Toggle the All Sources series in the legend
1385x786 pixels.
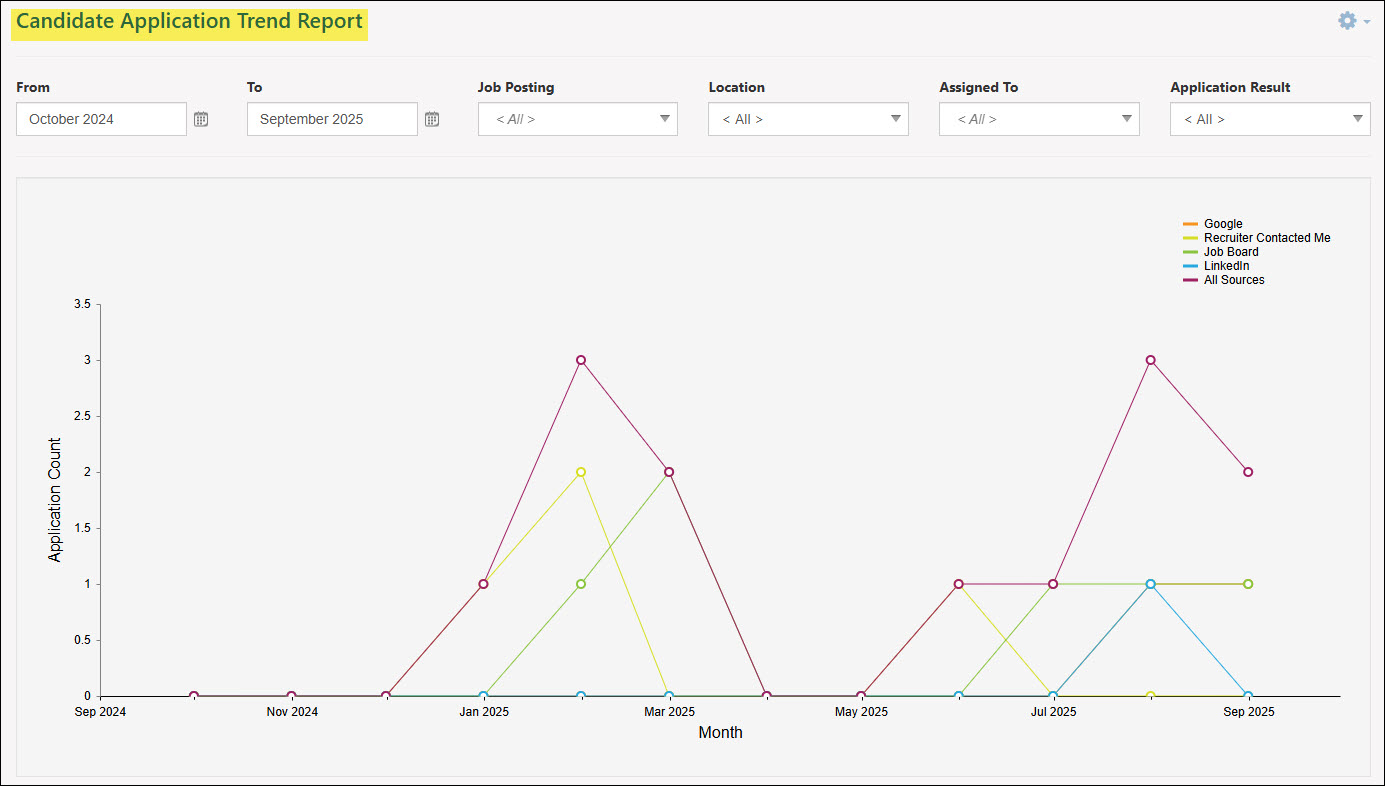click(1234, 280)
